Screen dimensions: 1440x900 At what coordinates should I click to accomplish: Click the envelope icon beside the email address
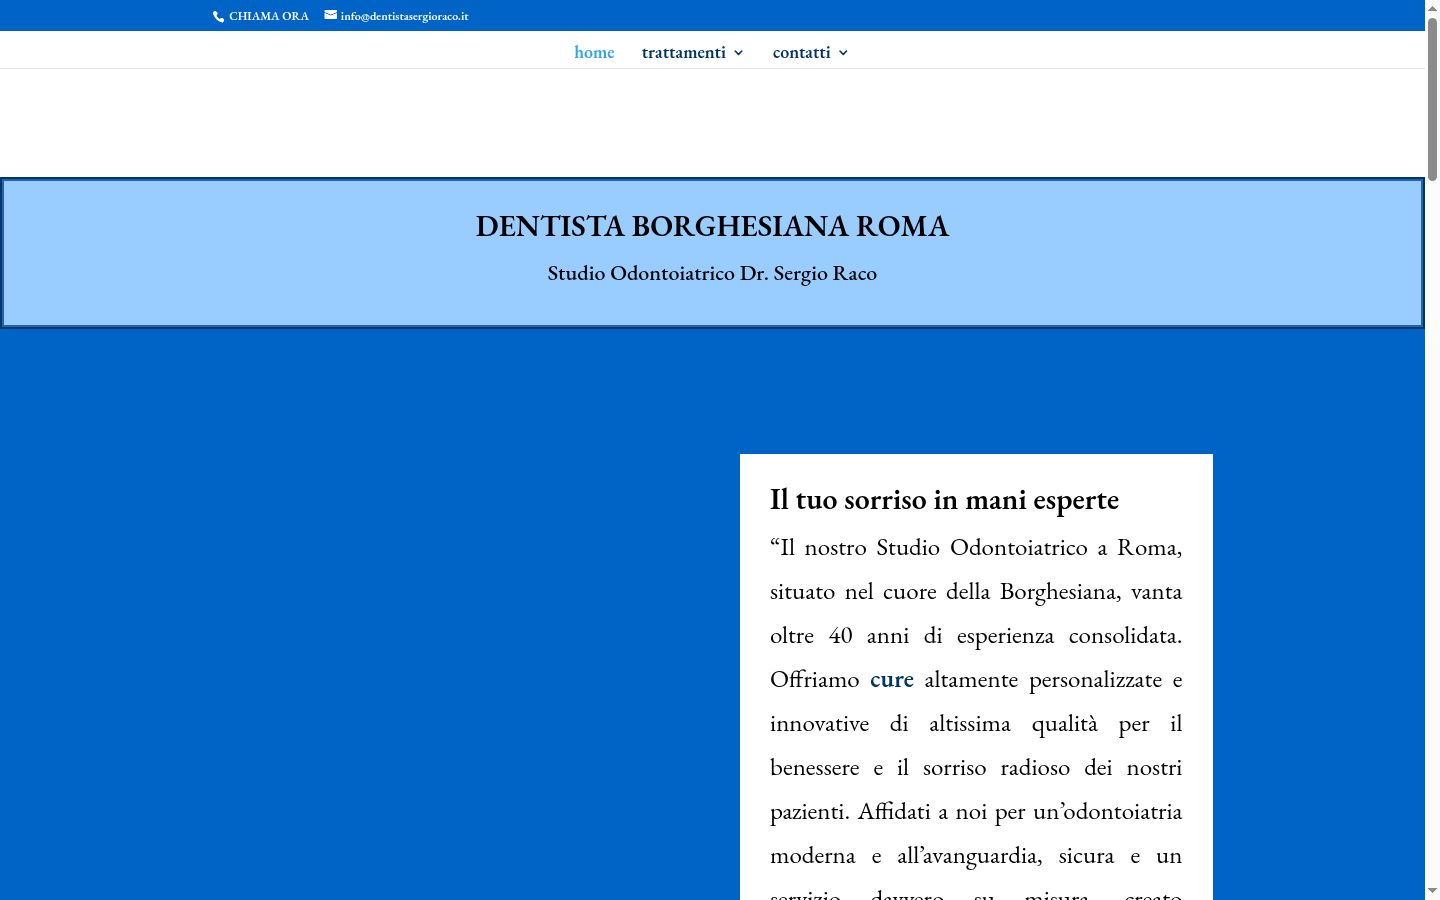[x=330, y=15]
